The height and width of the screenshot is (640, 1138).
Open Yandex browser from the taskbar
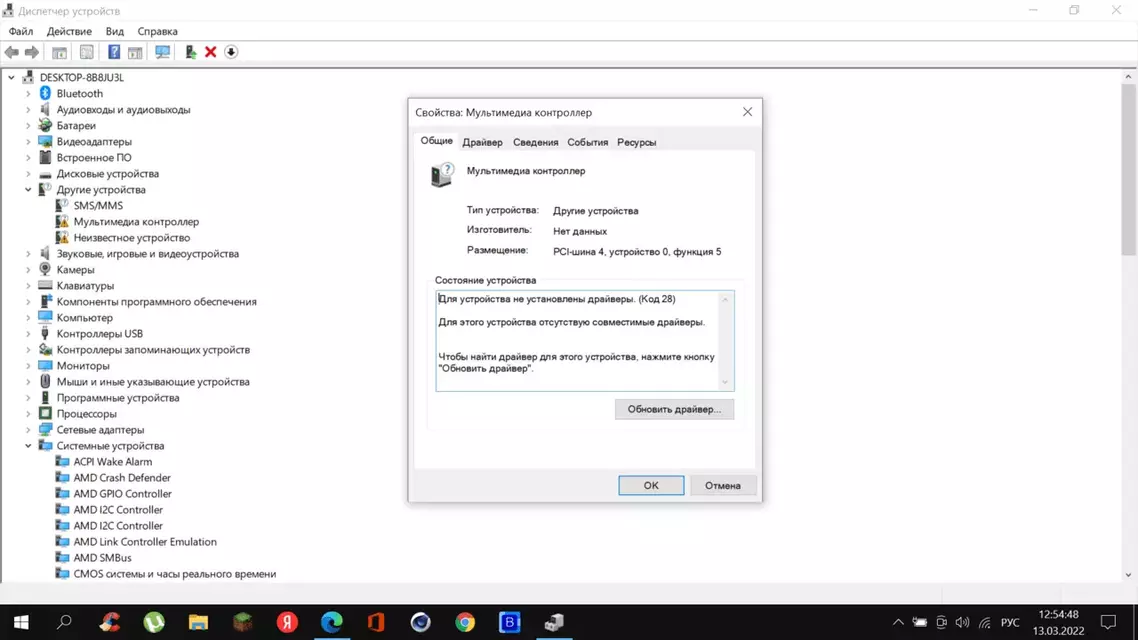[x=287, y=622]
